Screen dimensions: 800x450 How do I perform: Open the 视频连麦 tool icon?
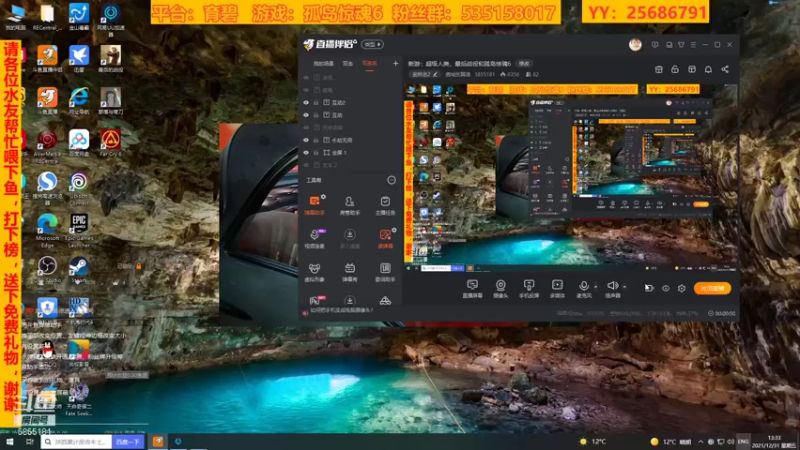click(314, 238)
